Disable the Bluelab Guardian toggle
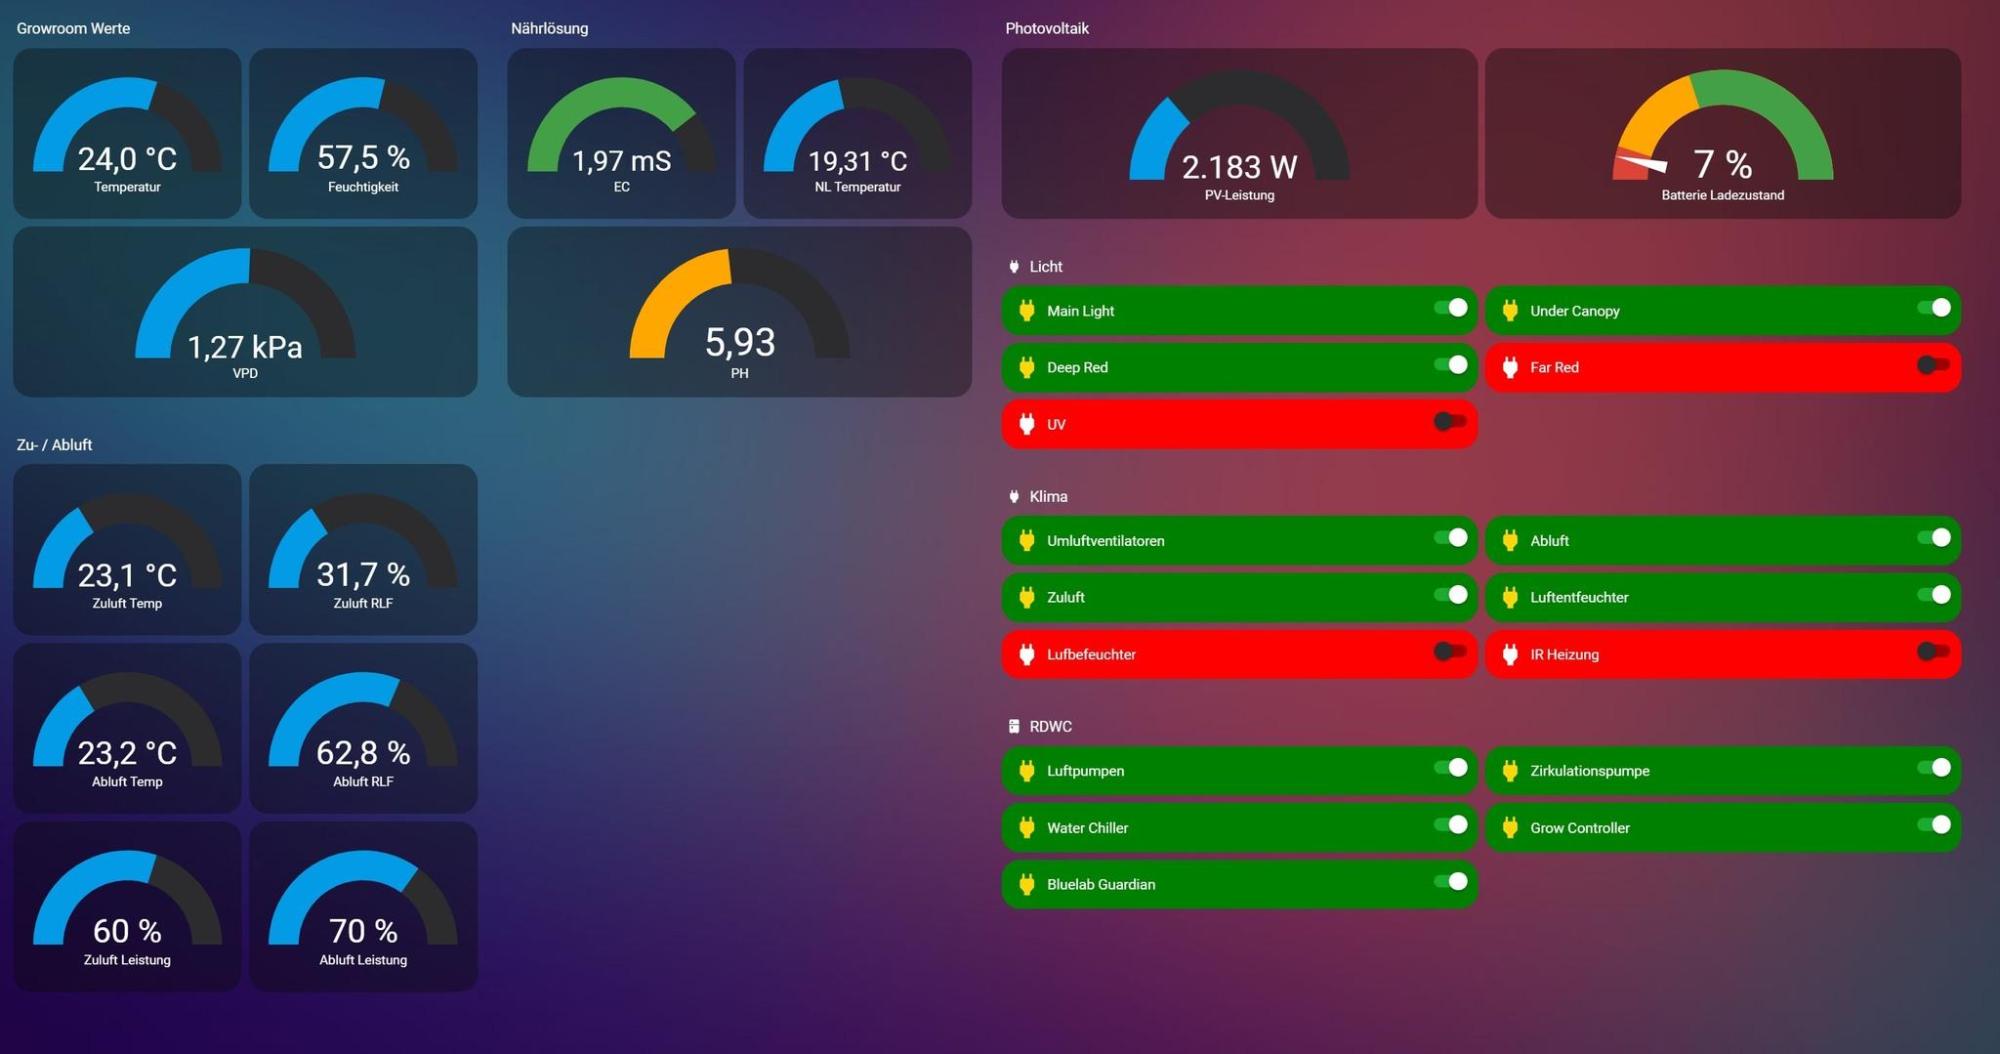The height and width of the screenshot is (1054, 2000). 1449,882
